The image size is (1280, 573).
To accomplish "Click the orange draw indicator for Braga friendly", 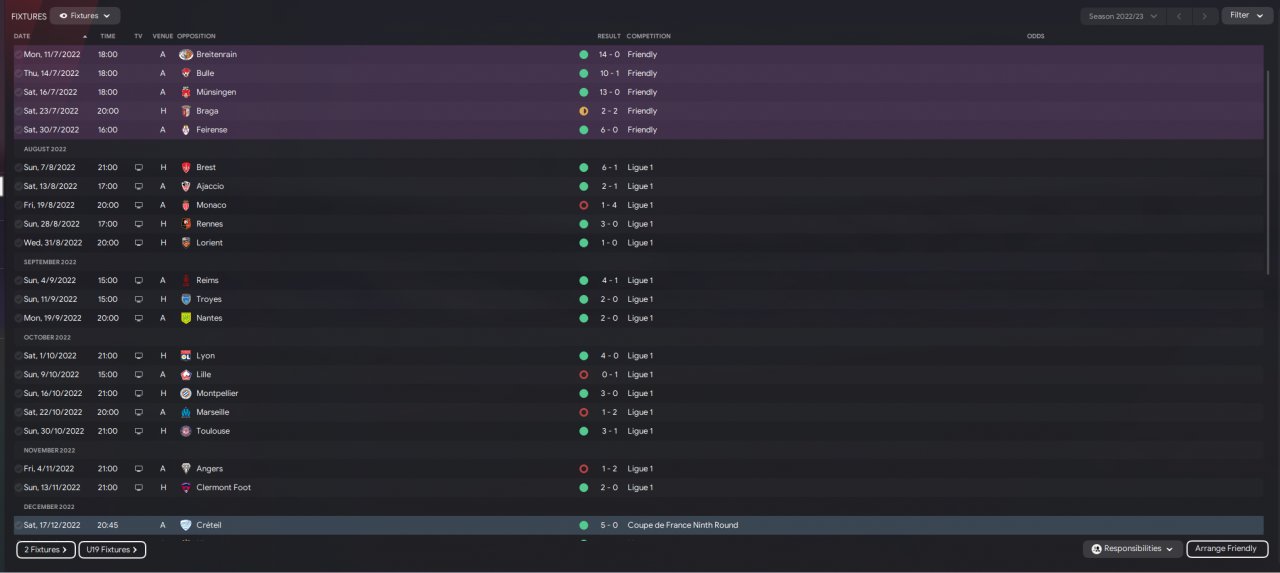I will coord(583,111).
